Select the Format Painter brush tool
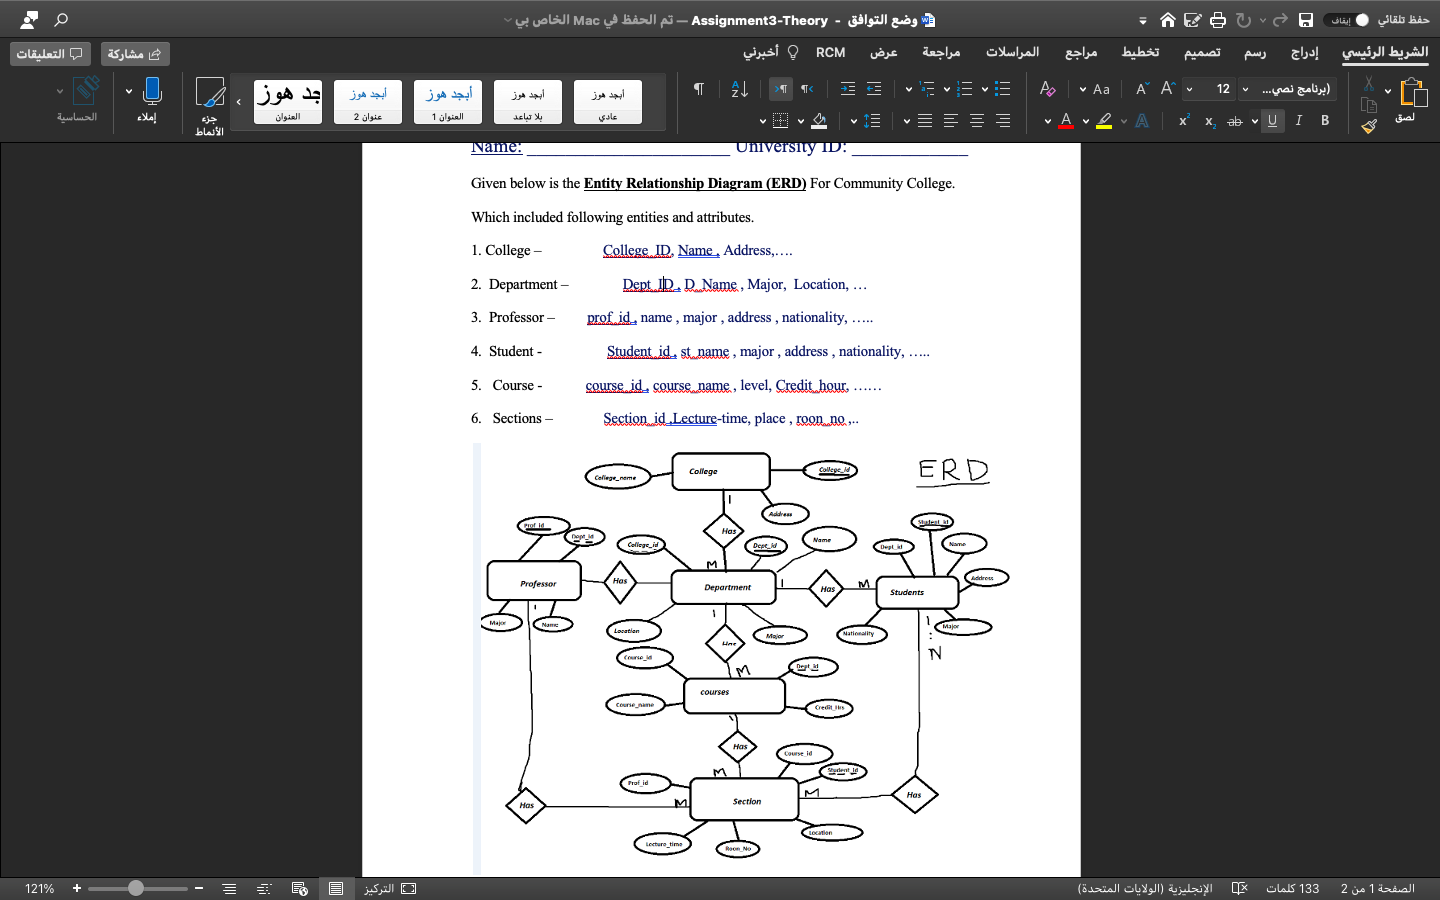The height and width of the screenshot is (900, 1440). pos(1369,127)
